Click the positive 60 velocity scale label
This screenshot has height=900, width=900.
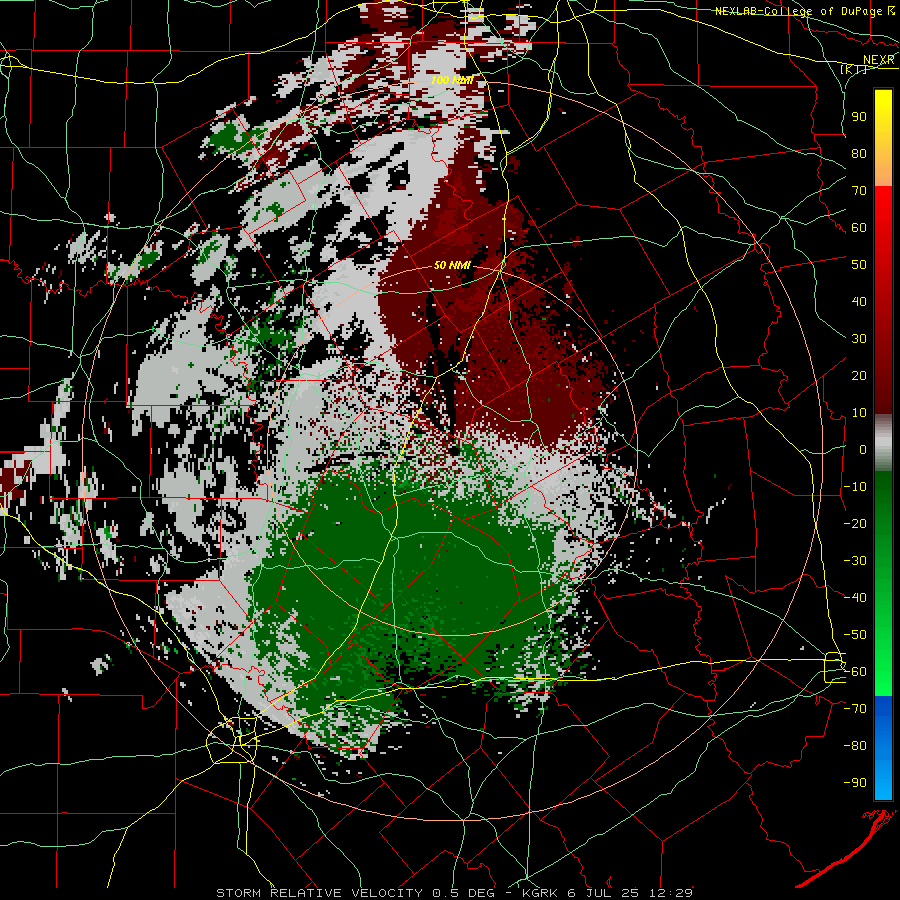click(859, 228)
